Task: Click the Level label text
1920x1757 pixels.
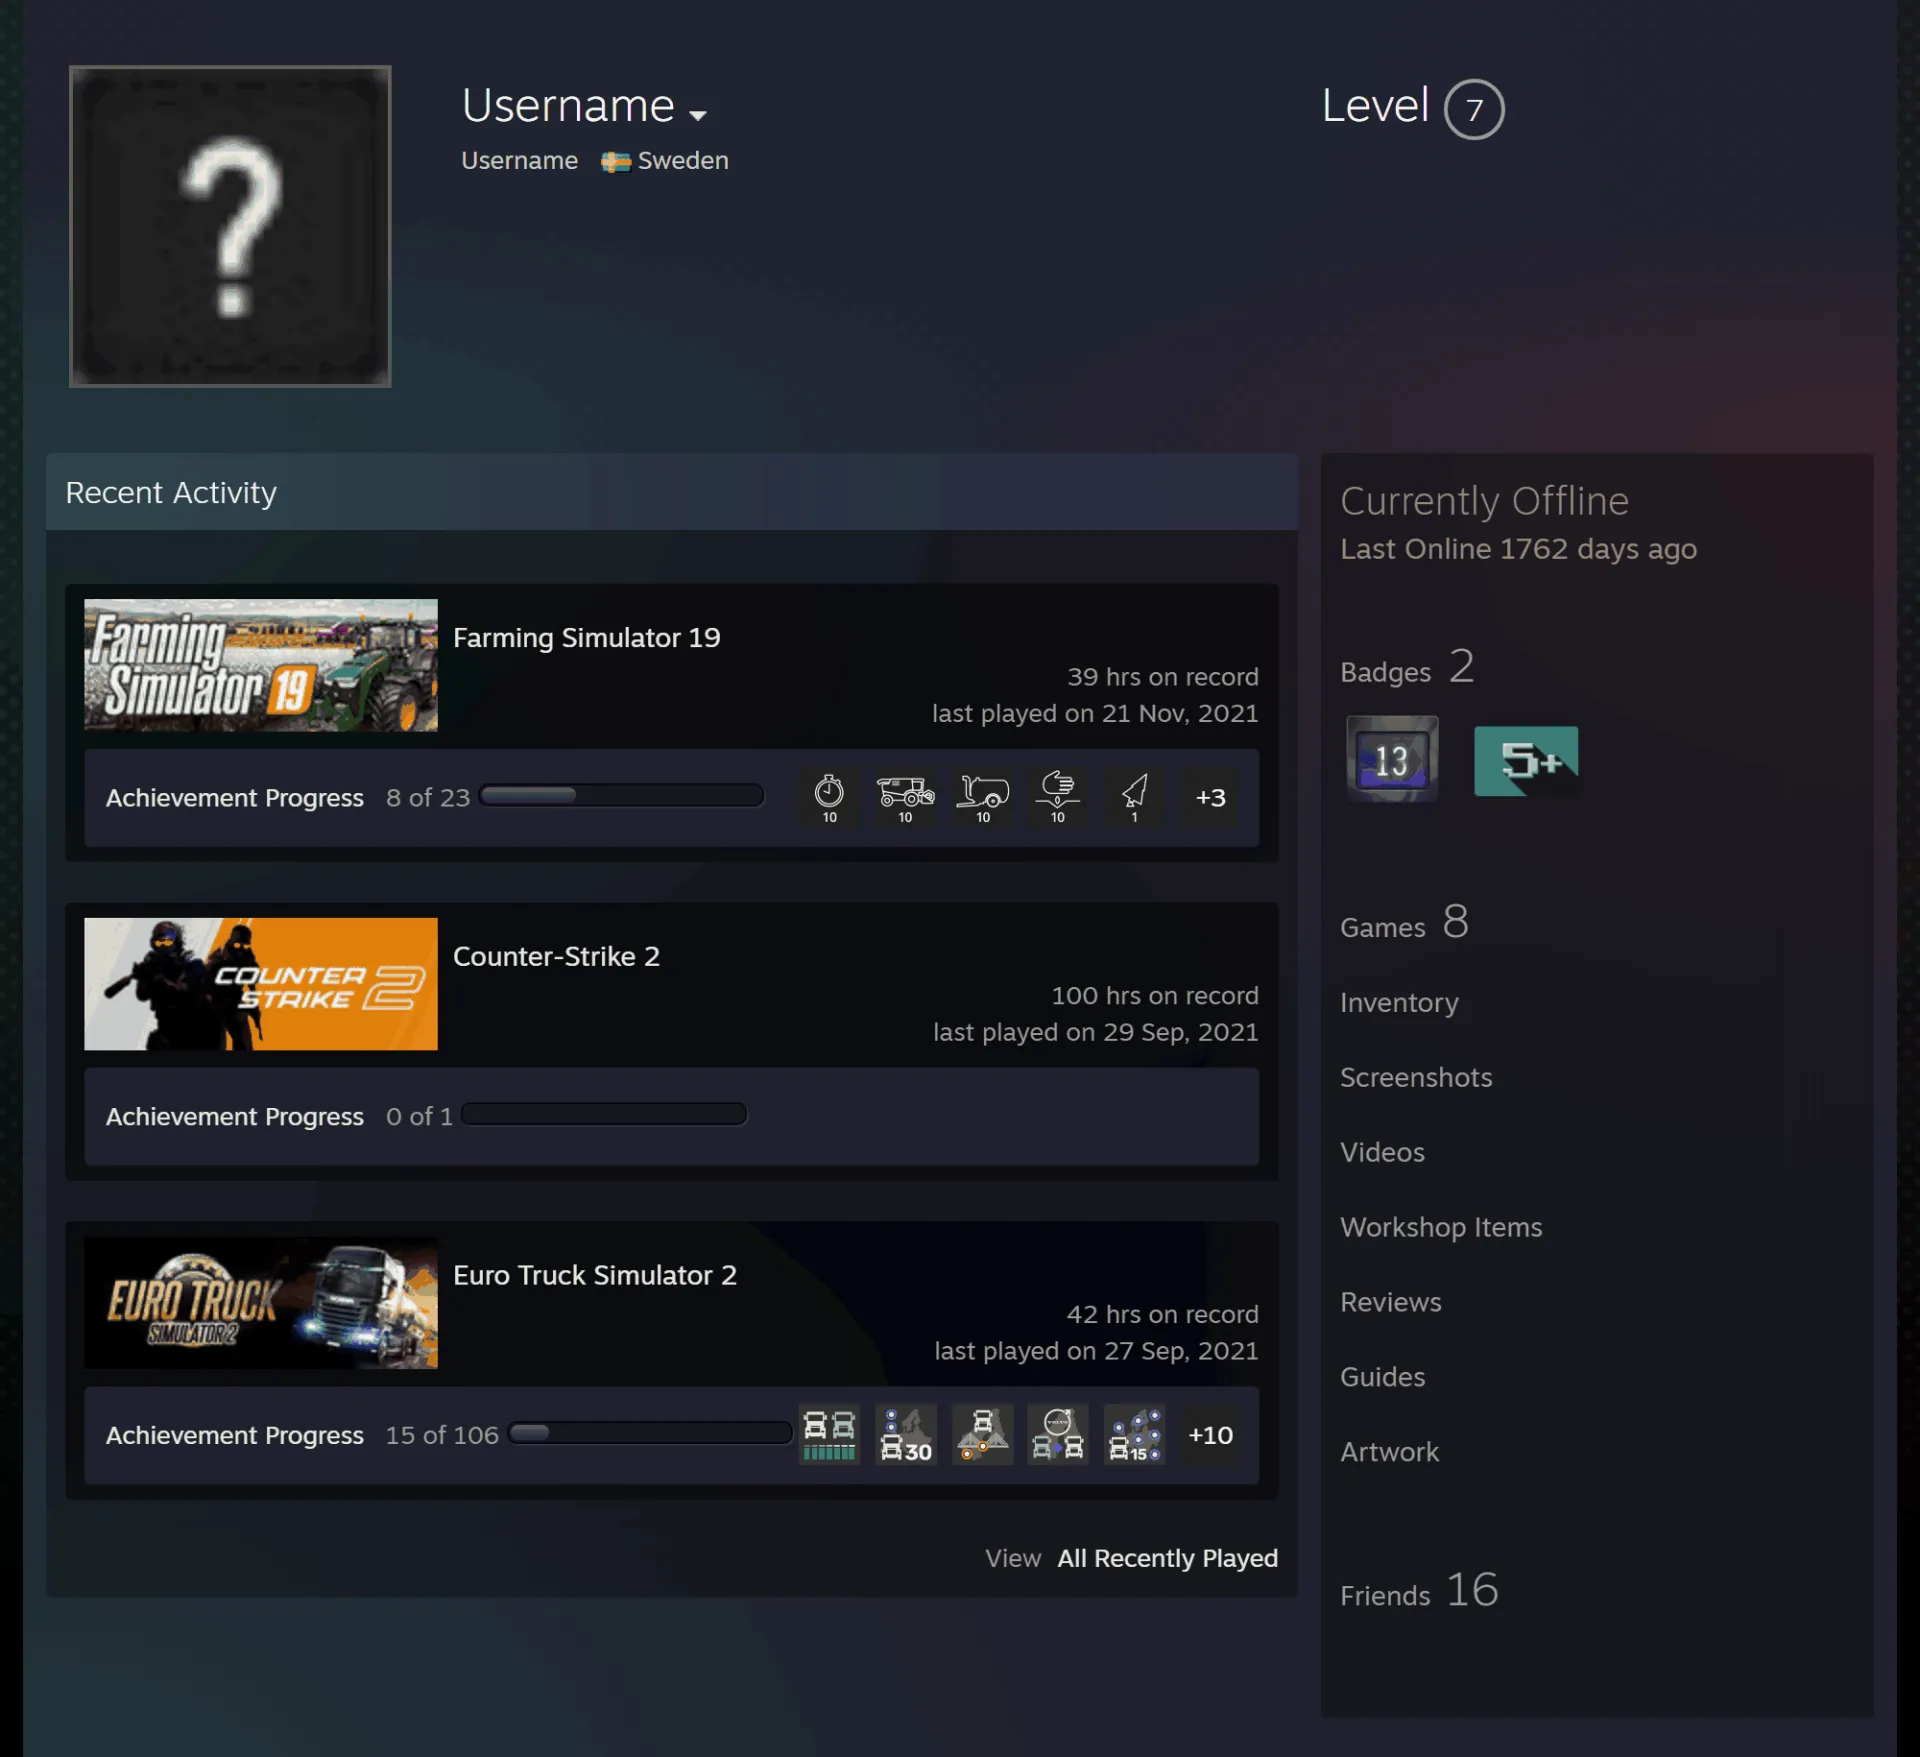Action: 1375,106
